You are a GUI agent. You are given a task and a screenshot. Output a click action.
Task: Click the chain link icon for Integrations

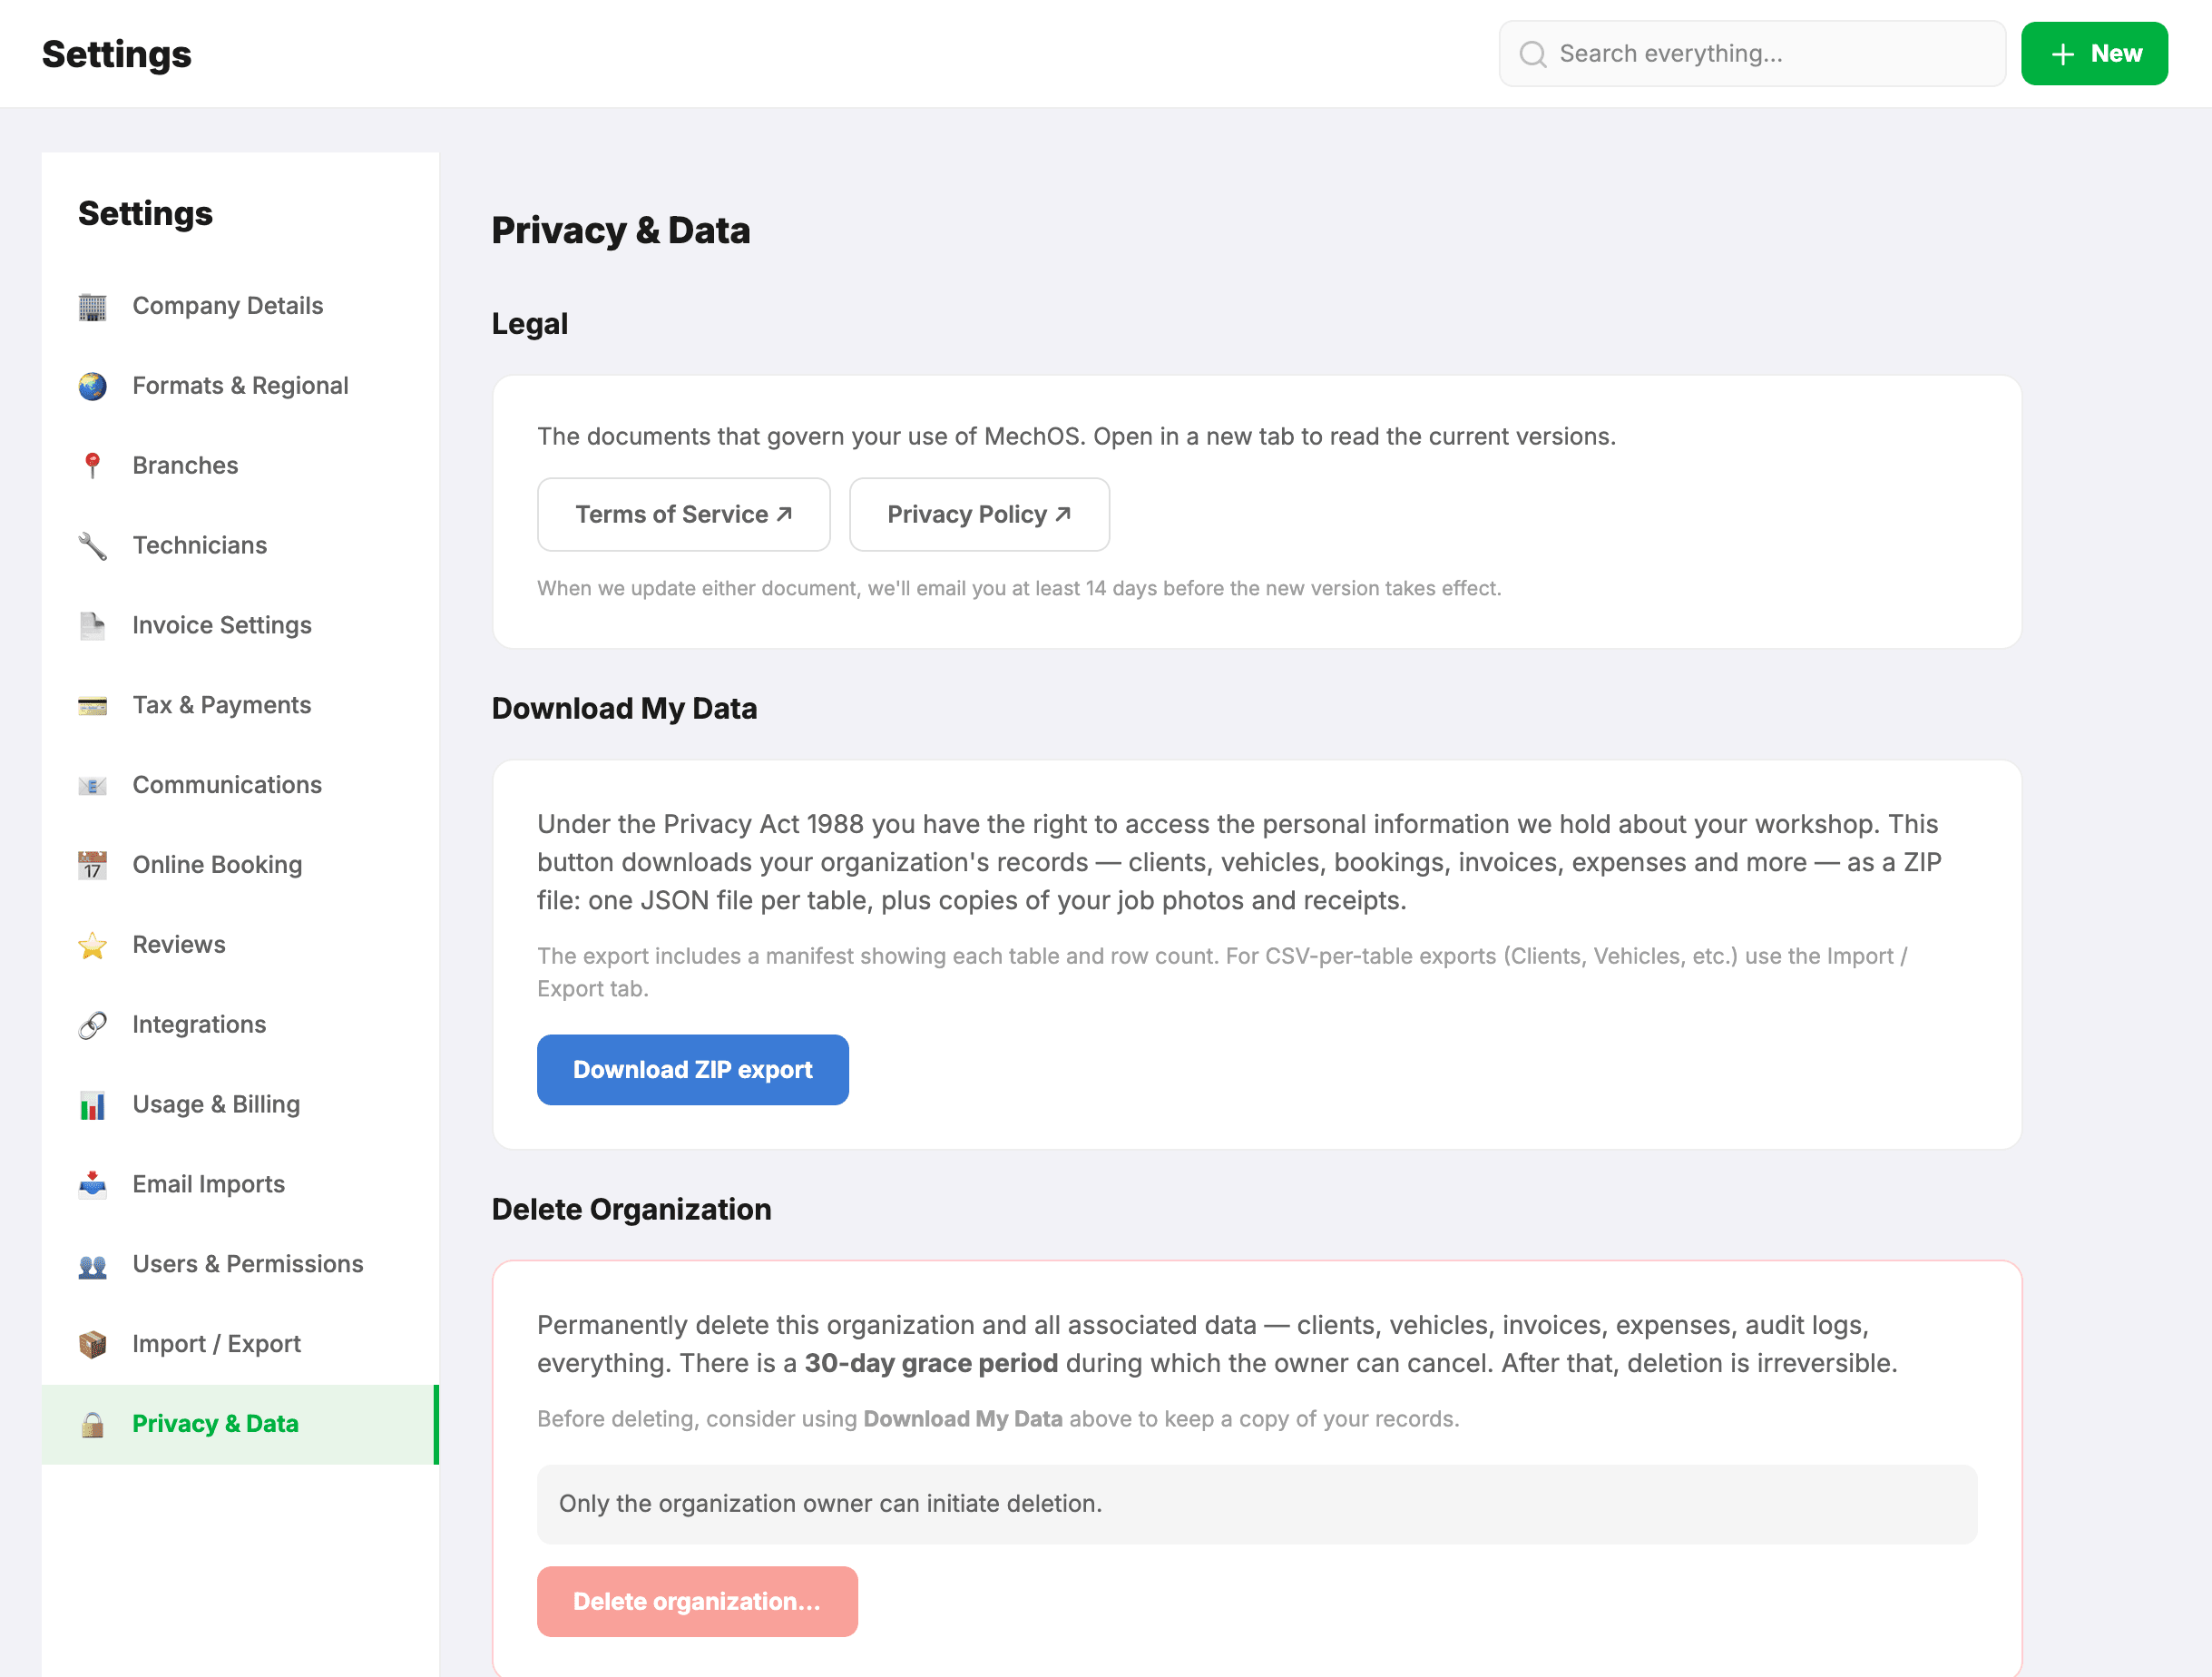point(92,1026)
